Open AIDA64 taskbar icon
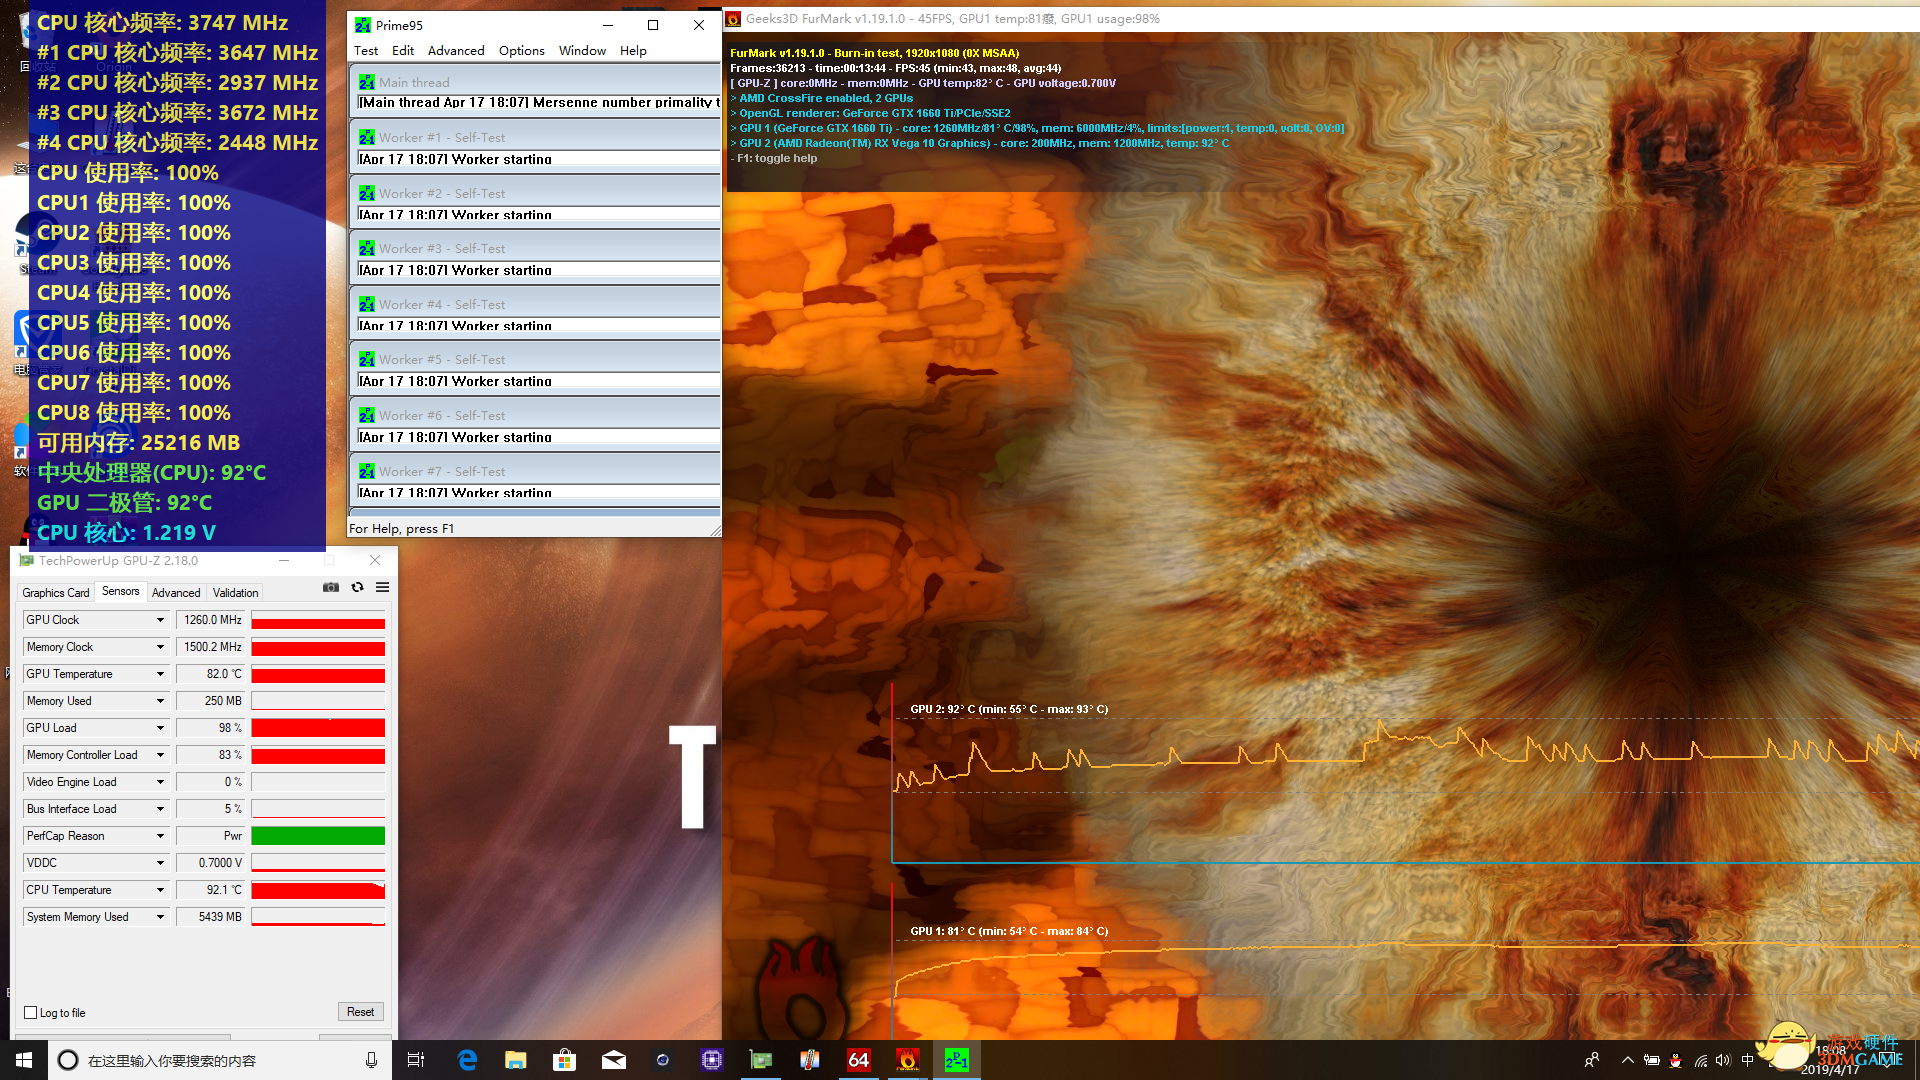 pos(858,1060)
